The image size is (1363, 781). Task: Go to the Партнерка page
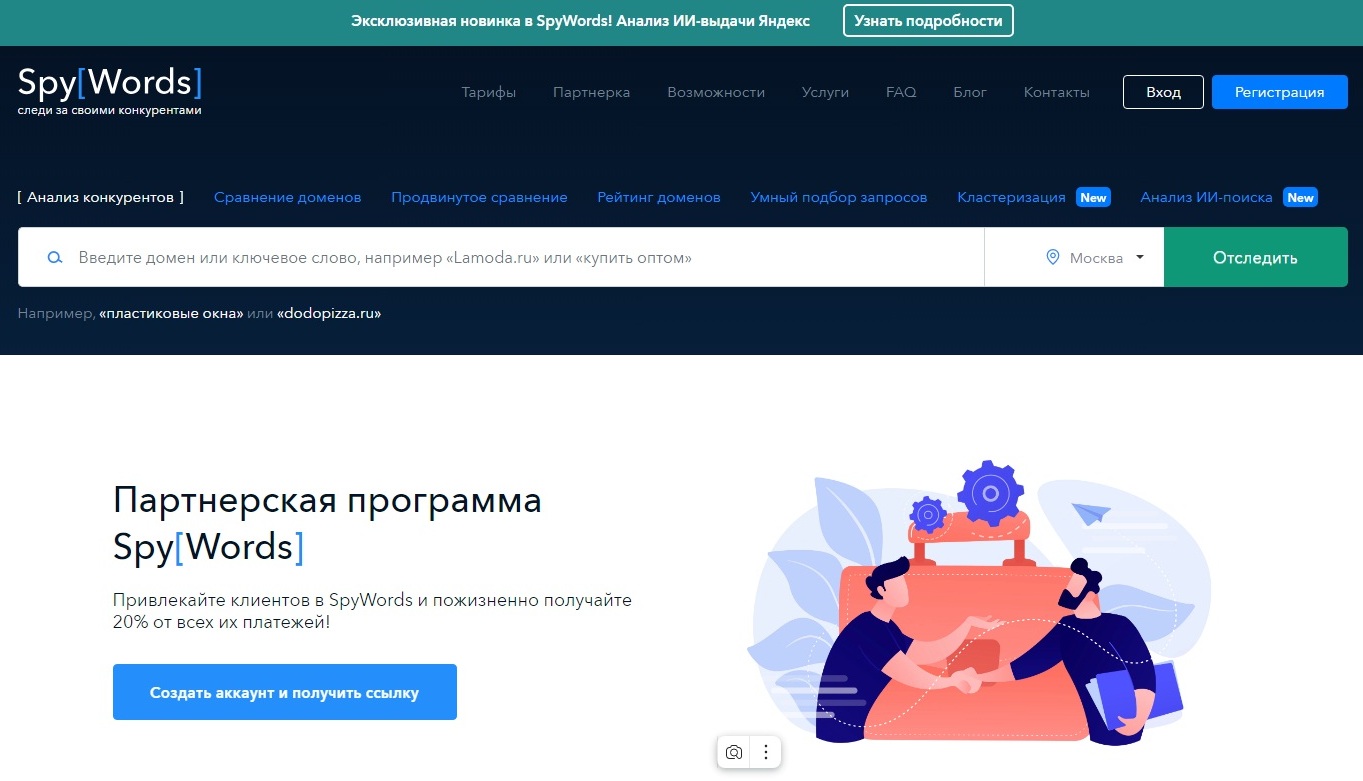[592, 92]
